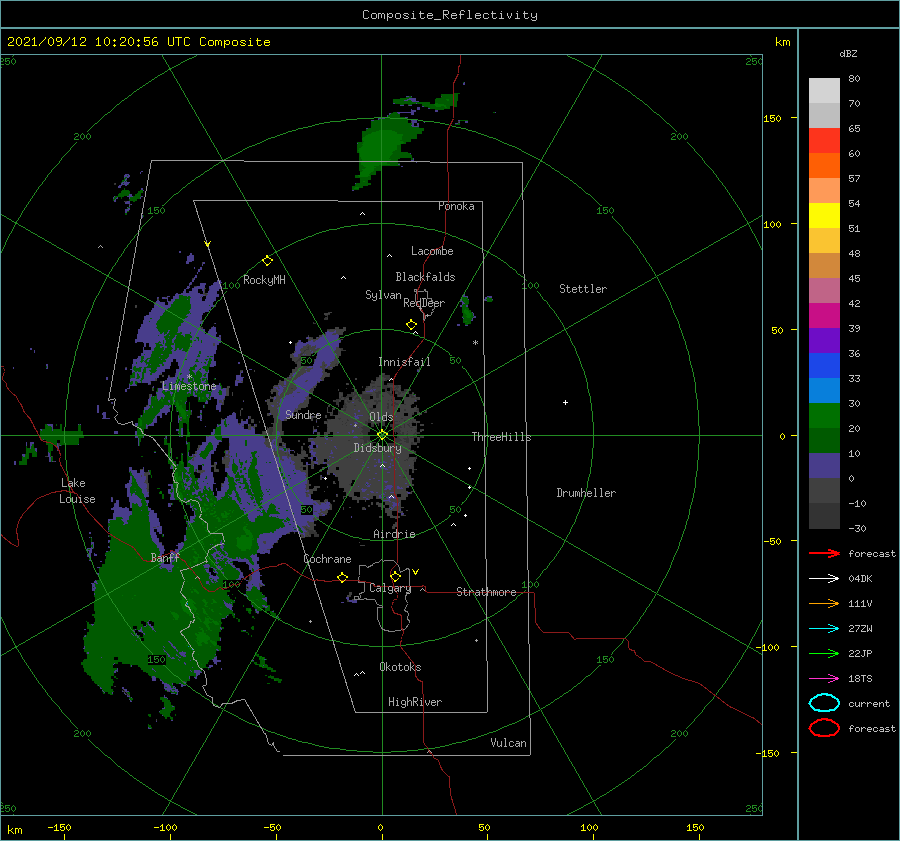Click the Stettler label

(583, 289)
